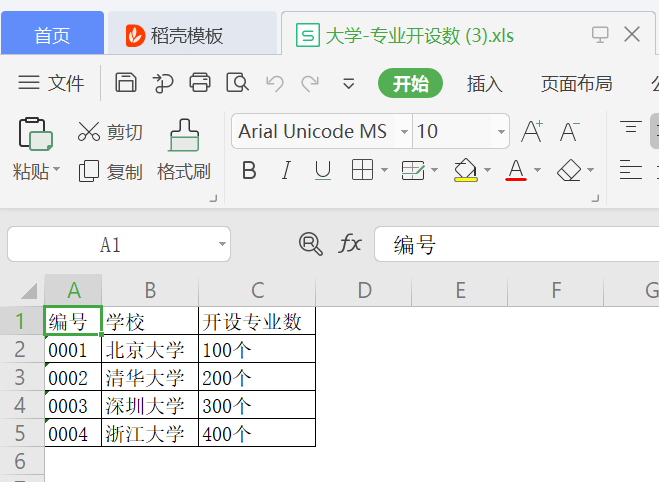Click the export to PDF icon
This screenshot has height=482, width=659.
tap(163, 83)
